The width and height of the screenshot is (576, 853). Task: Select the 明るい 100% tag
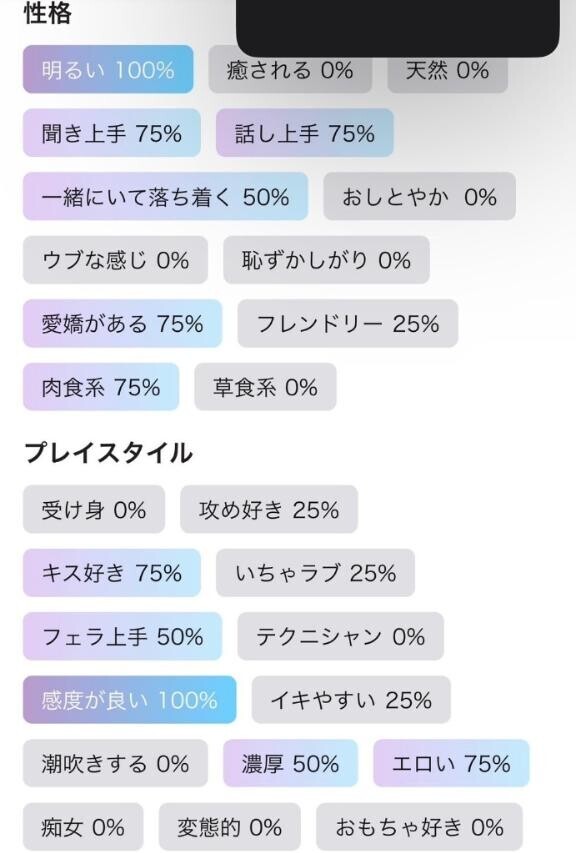tap(108, 70)
